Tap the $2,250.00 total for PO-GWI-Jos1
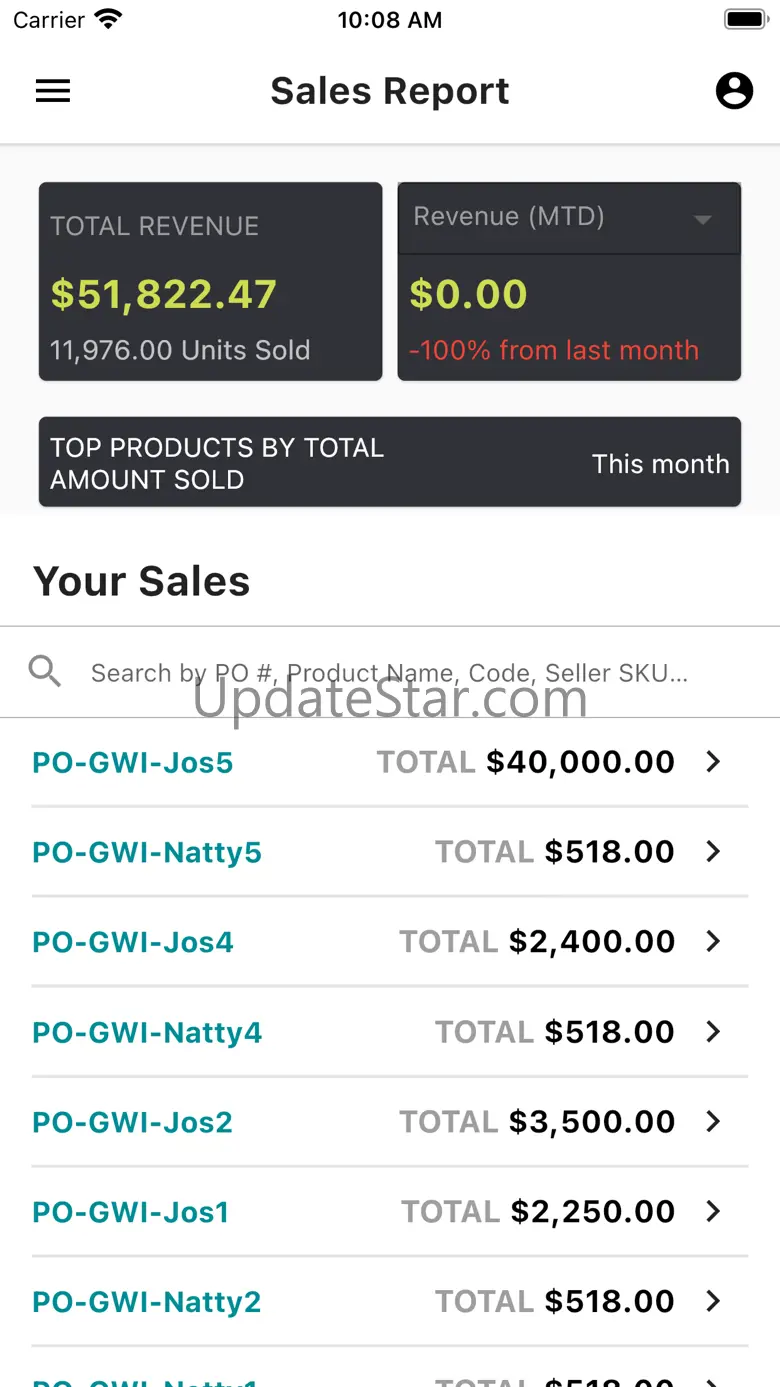The image size is (780, 1387). (x=592, y=1212)
